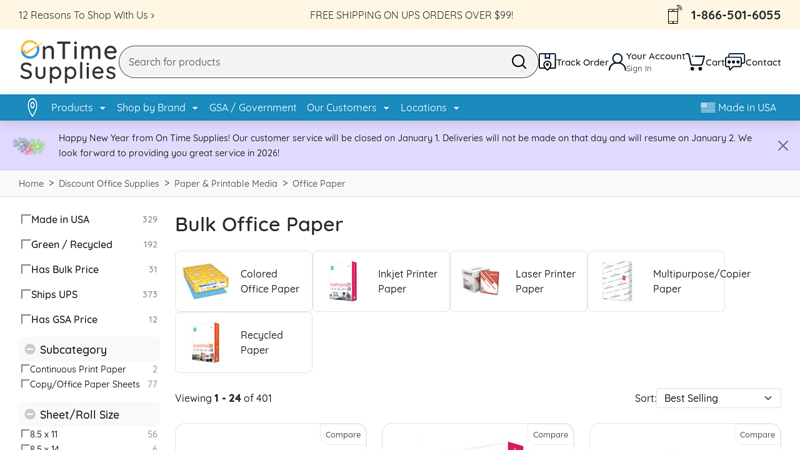The image size is (800, 450).
Task: Click the fireworks image in announcement banner
Action: tap(29, 145)
